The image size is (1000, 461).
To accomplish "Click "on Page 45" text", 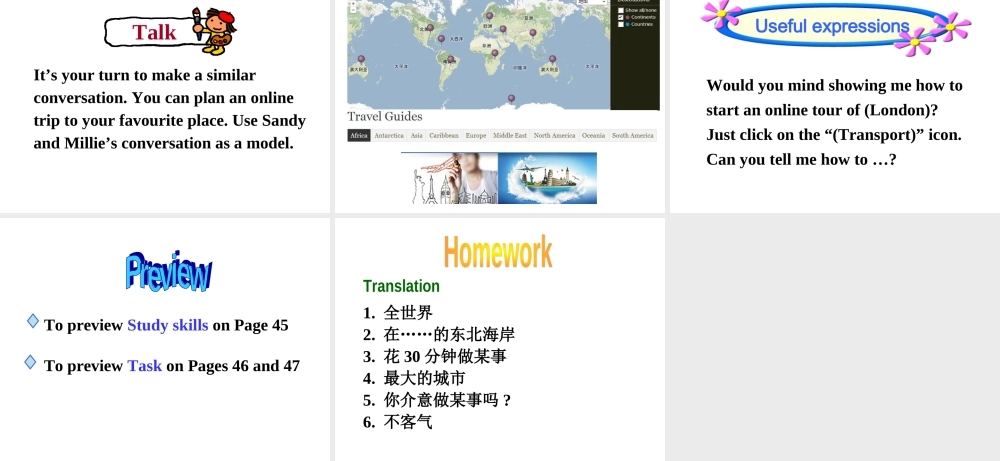I will click(251, 325).
